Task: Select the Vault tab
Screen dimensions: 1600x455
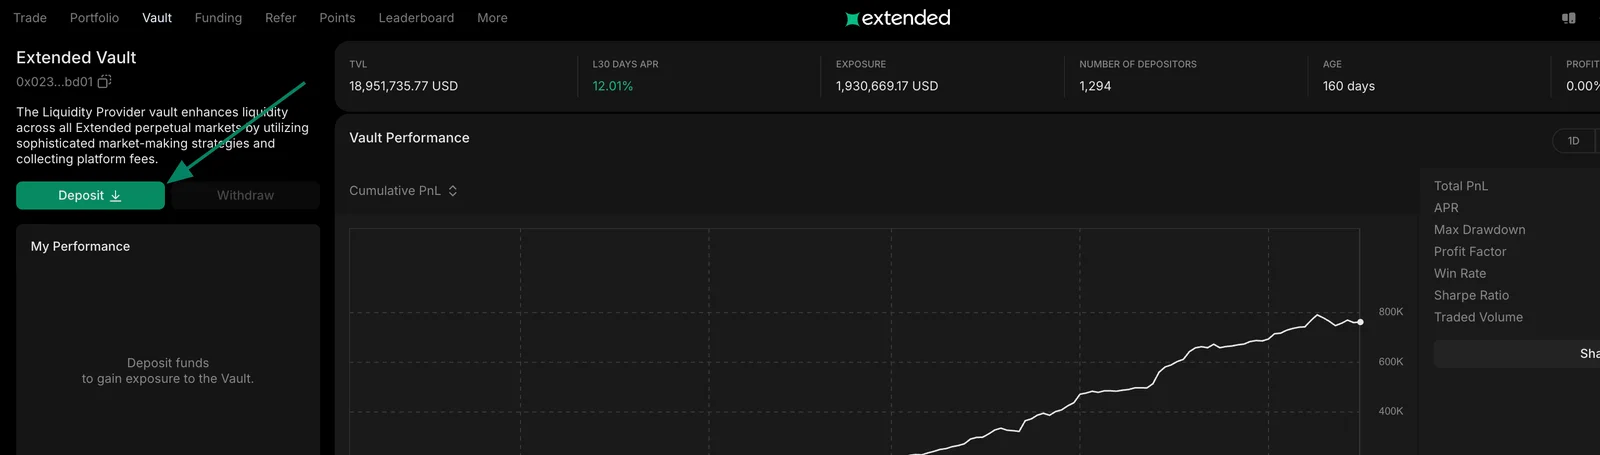Action: [x=157, y=18]
